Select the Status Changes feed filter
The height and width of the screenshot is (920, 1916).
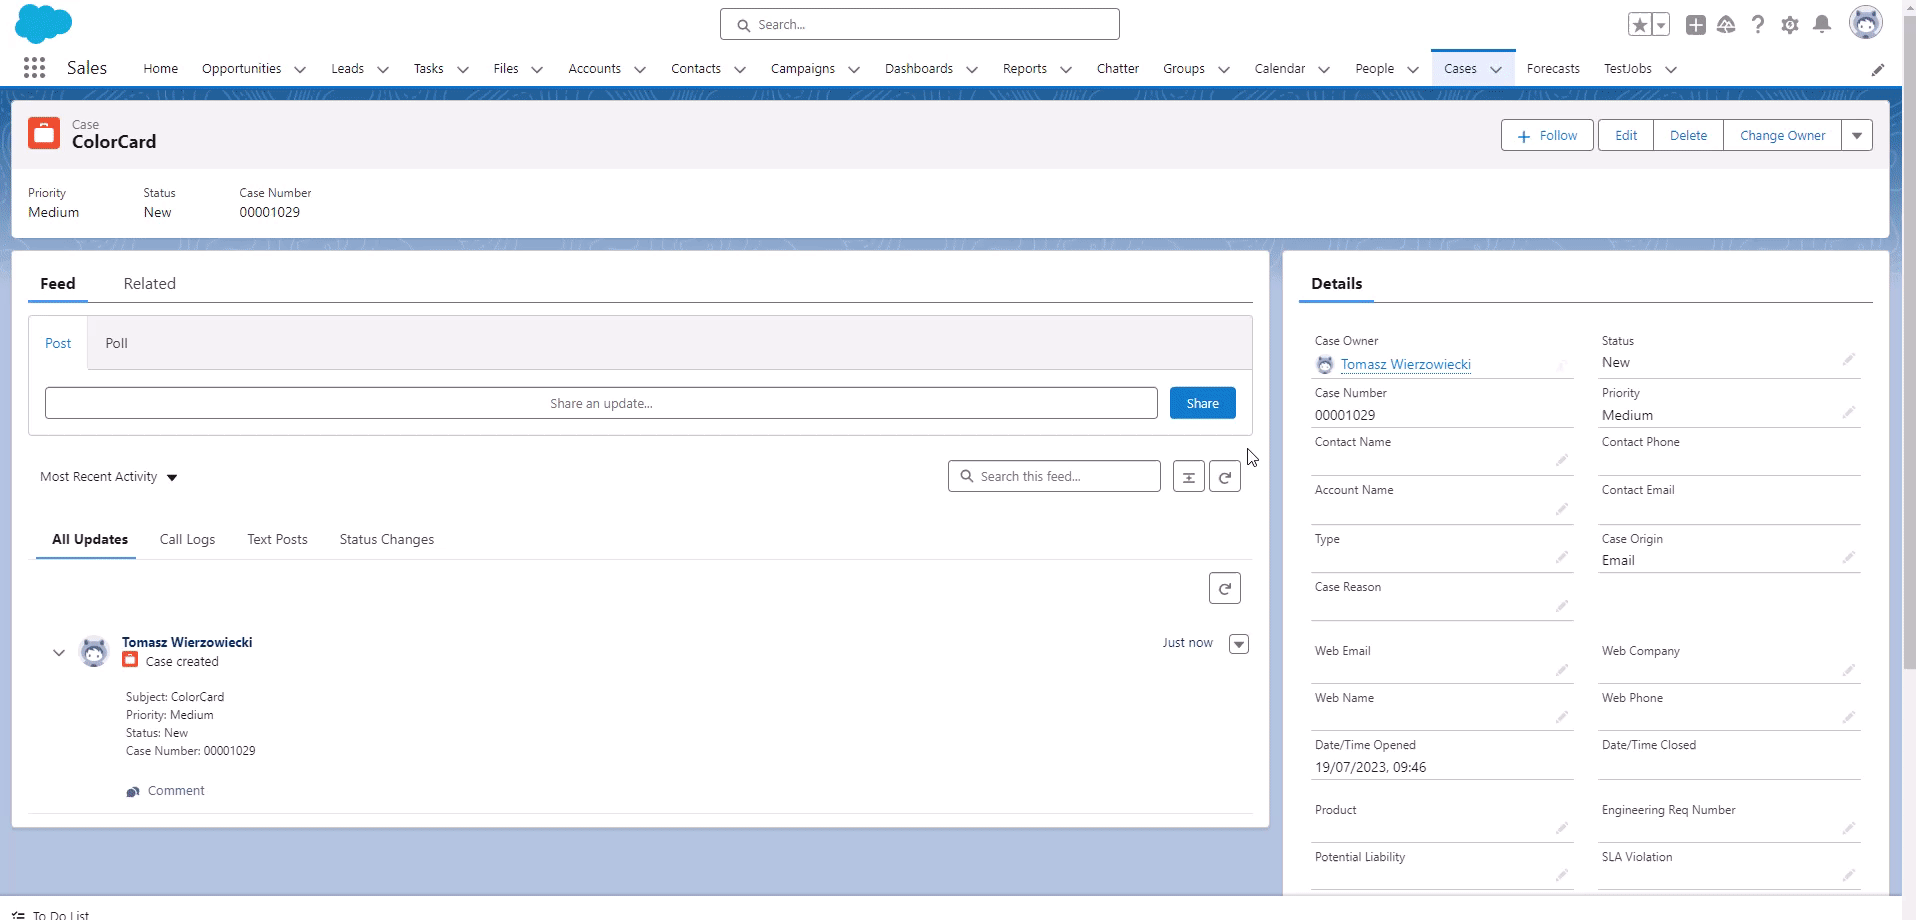[386, 539]
